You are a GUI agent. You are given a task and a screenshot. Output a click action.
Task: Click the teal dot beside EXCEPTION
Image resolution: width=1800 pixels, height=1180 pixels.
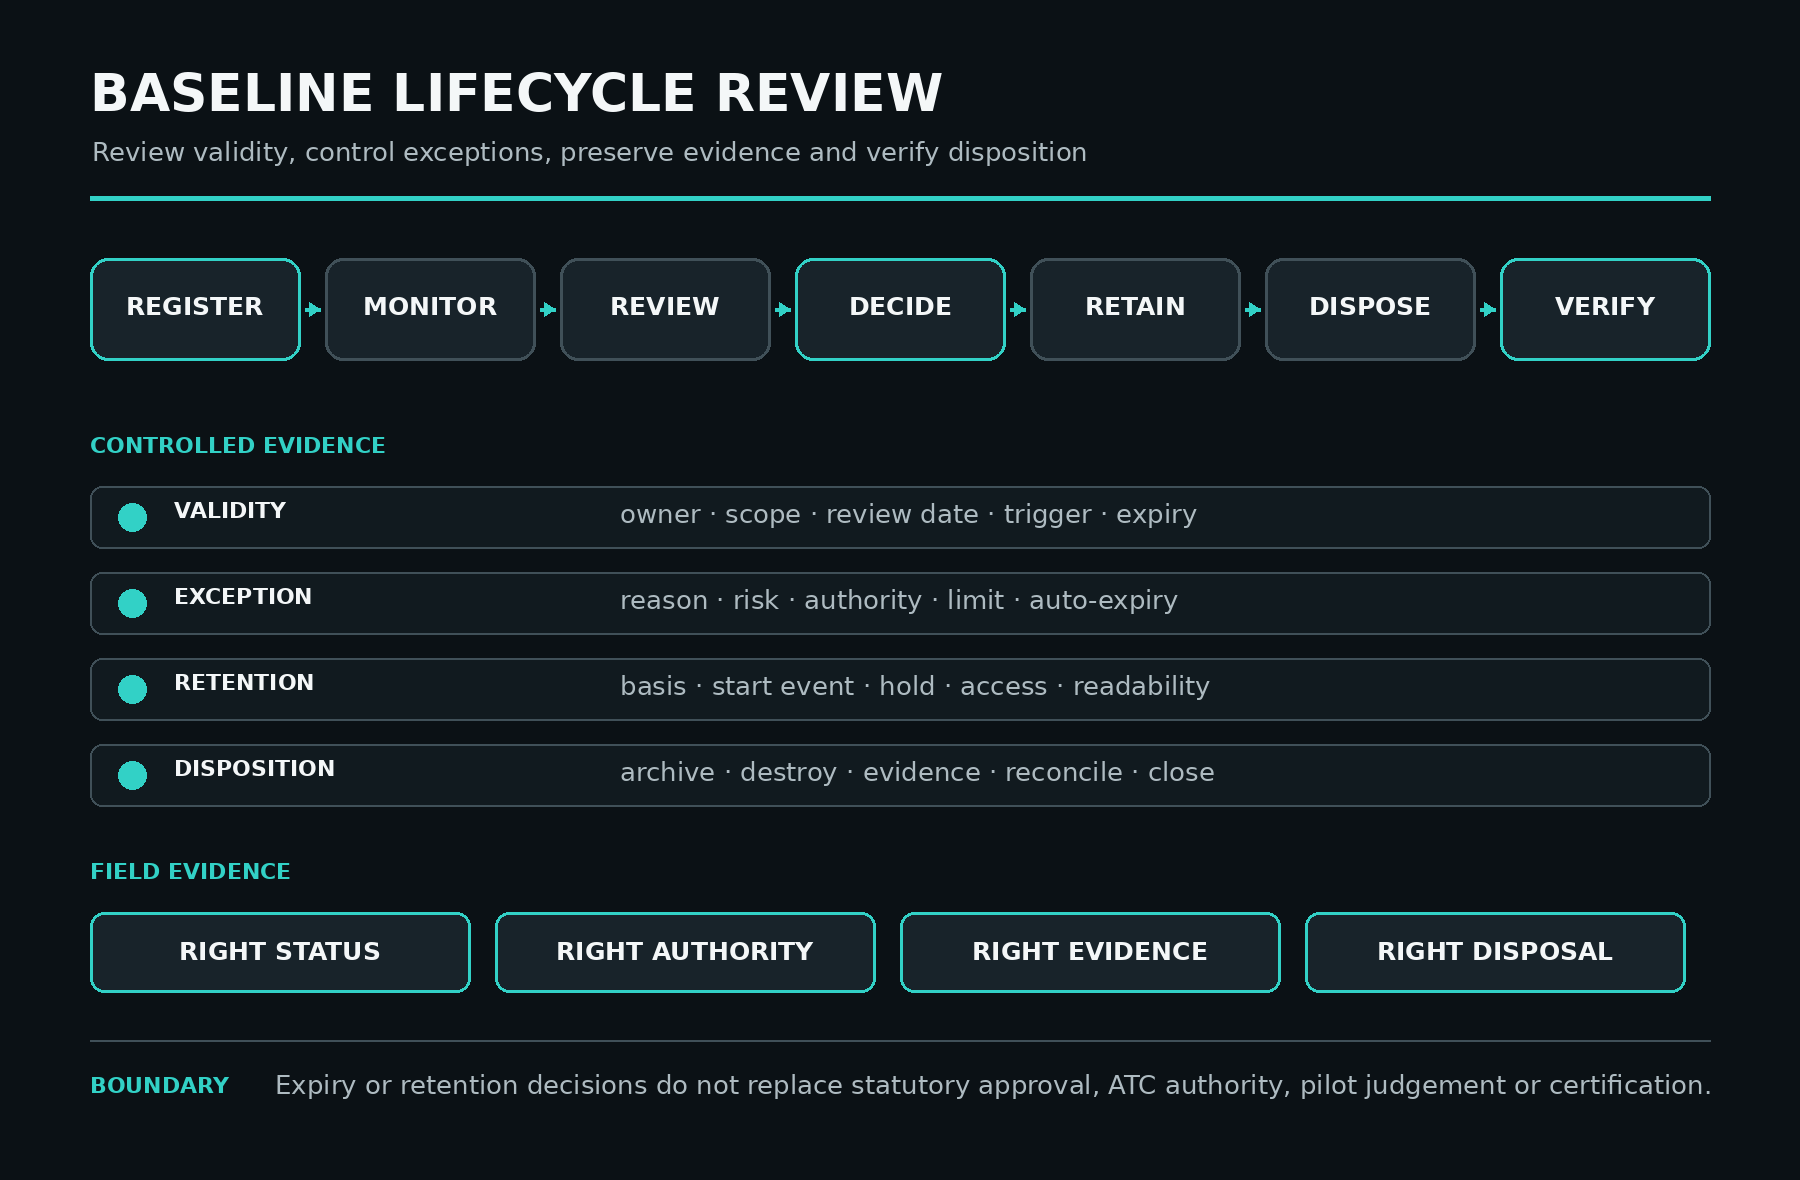tap(132, 603)
